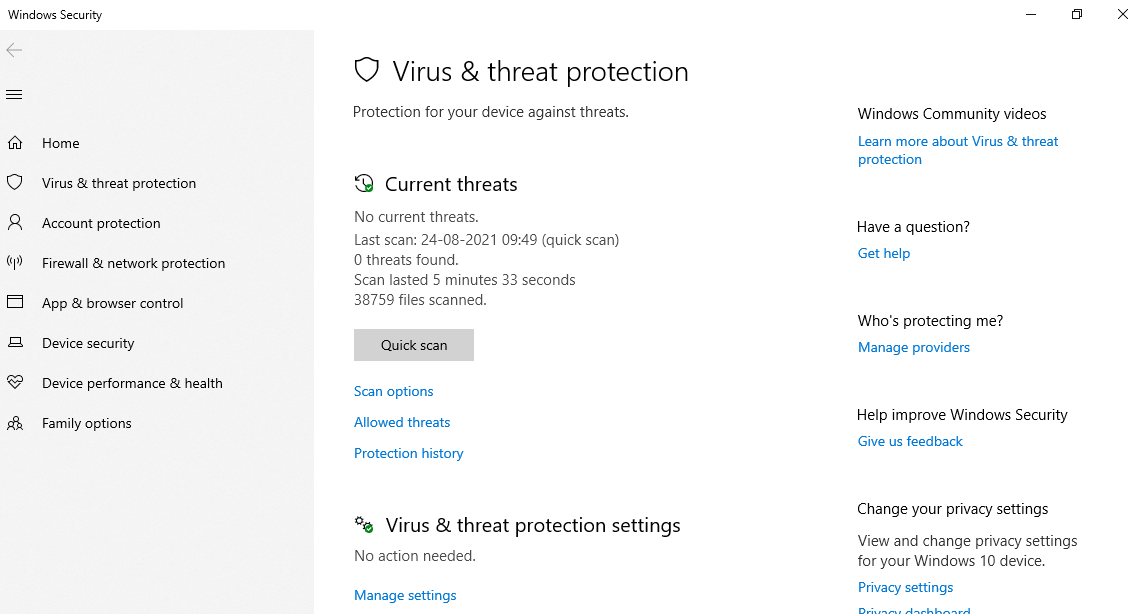Screen dimensions: 1145x614
Task: Click the Virus & threat protection shield icon
Action: [x=15, y=183]
